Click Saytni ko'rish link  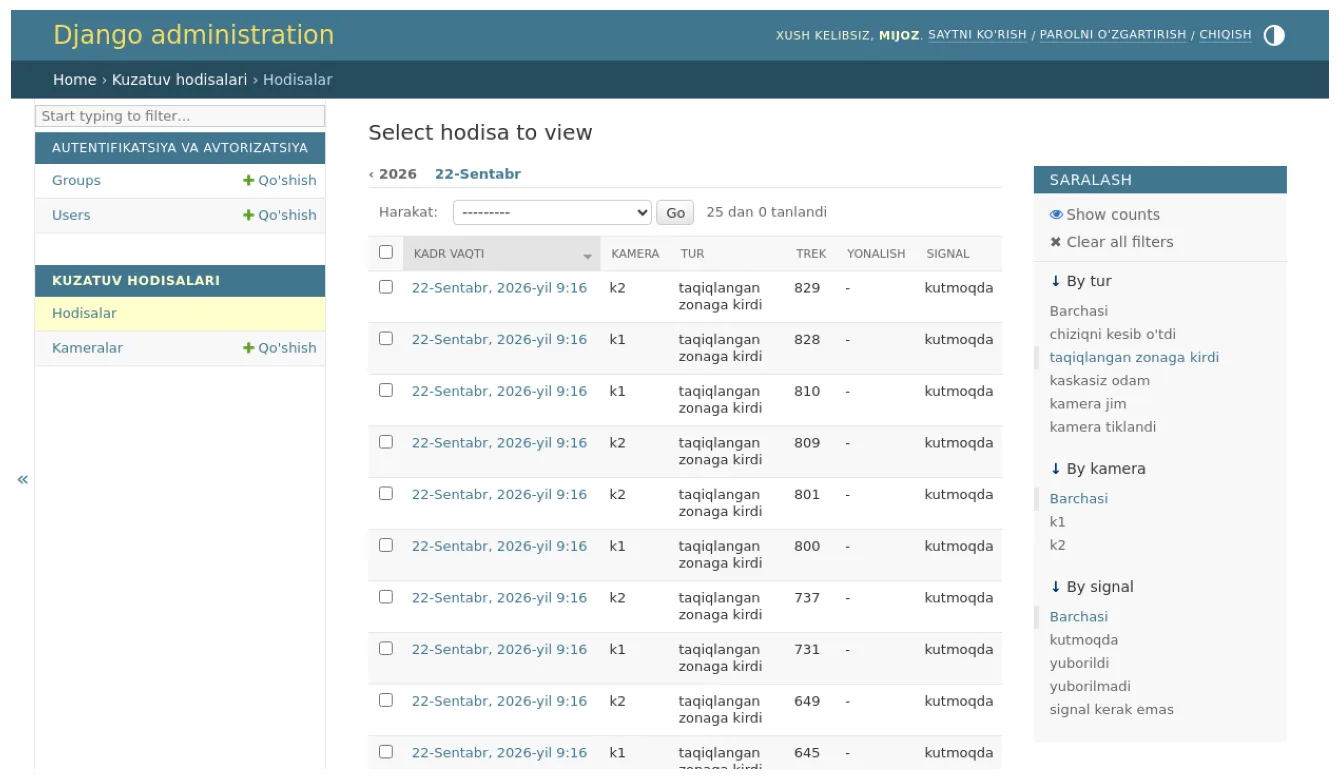click(x=977, y=35)
